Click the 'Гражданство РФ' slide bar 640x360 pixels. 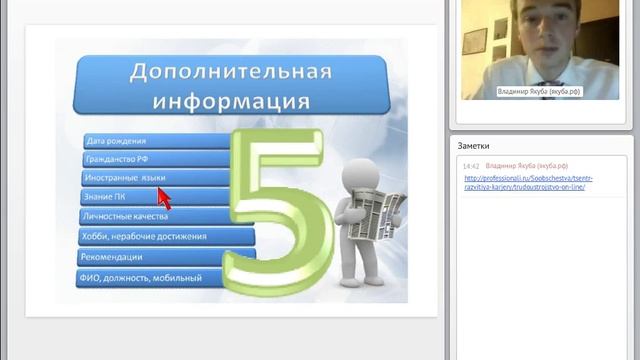[156, 159]
